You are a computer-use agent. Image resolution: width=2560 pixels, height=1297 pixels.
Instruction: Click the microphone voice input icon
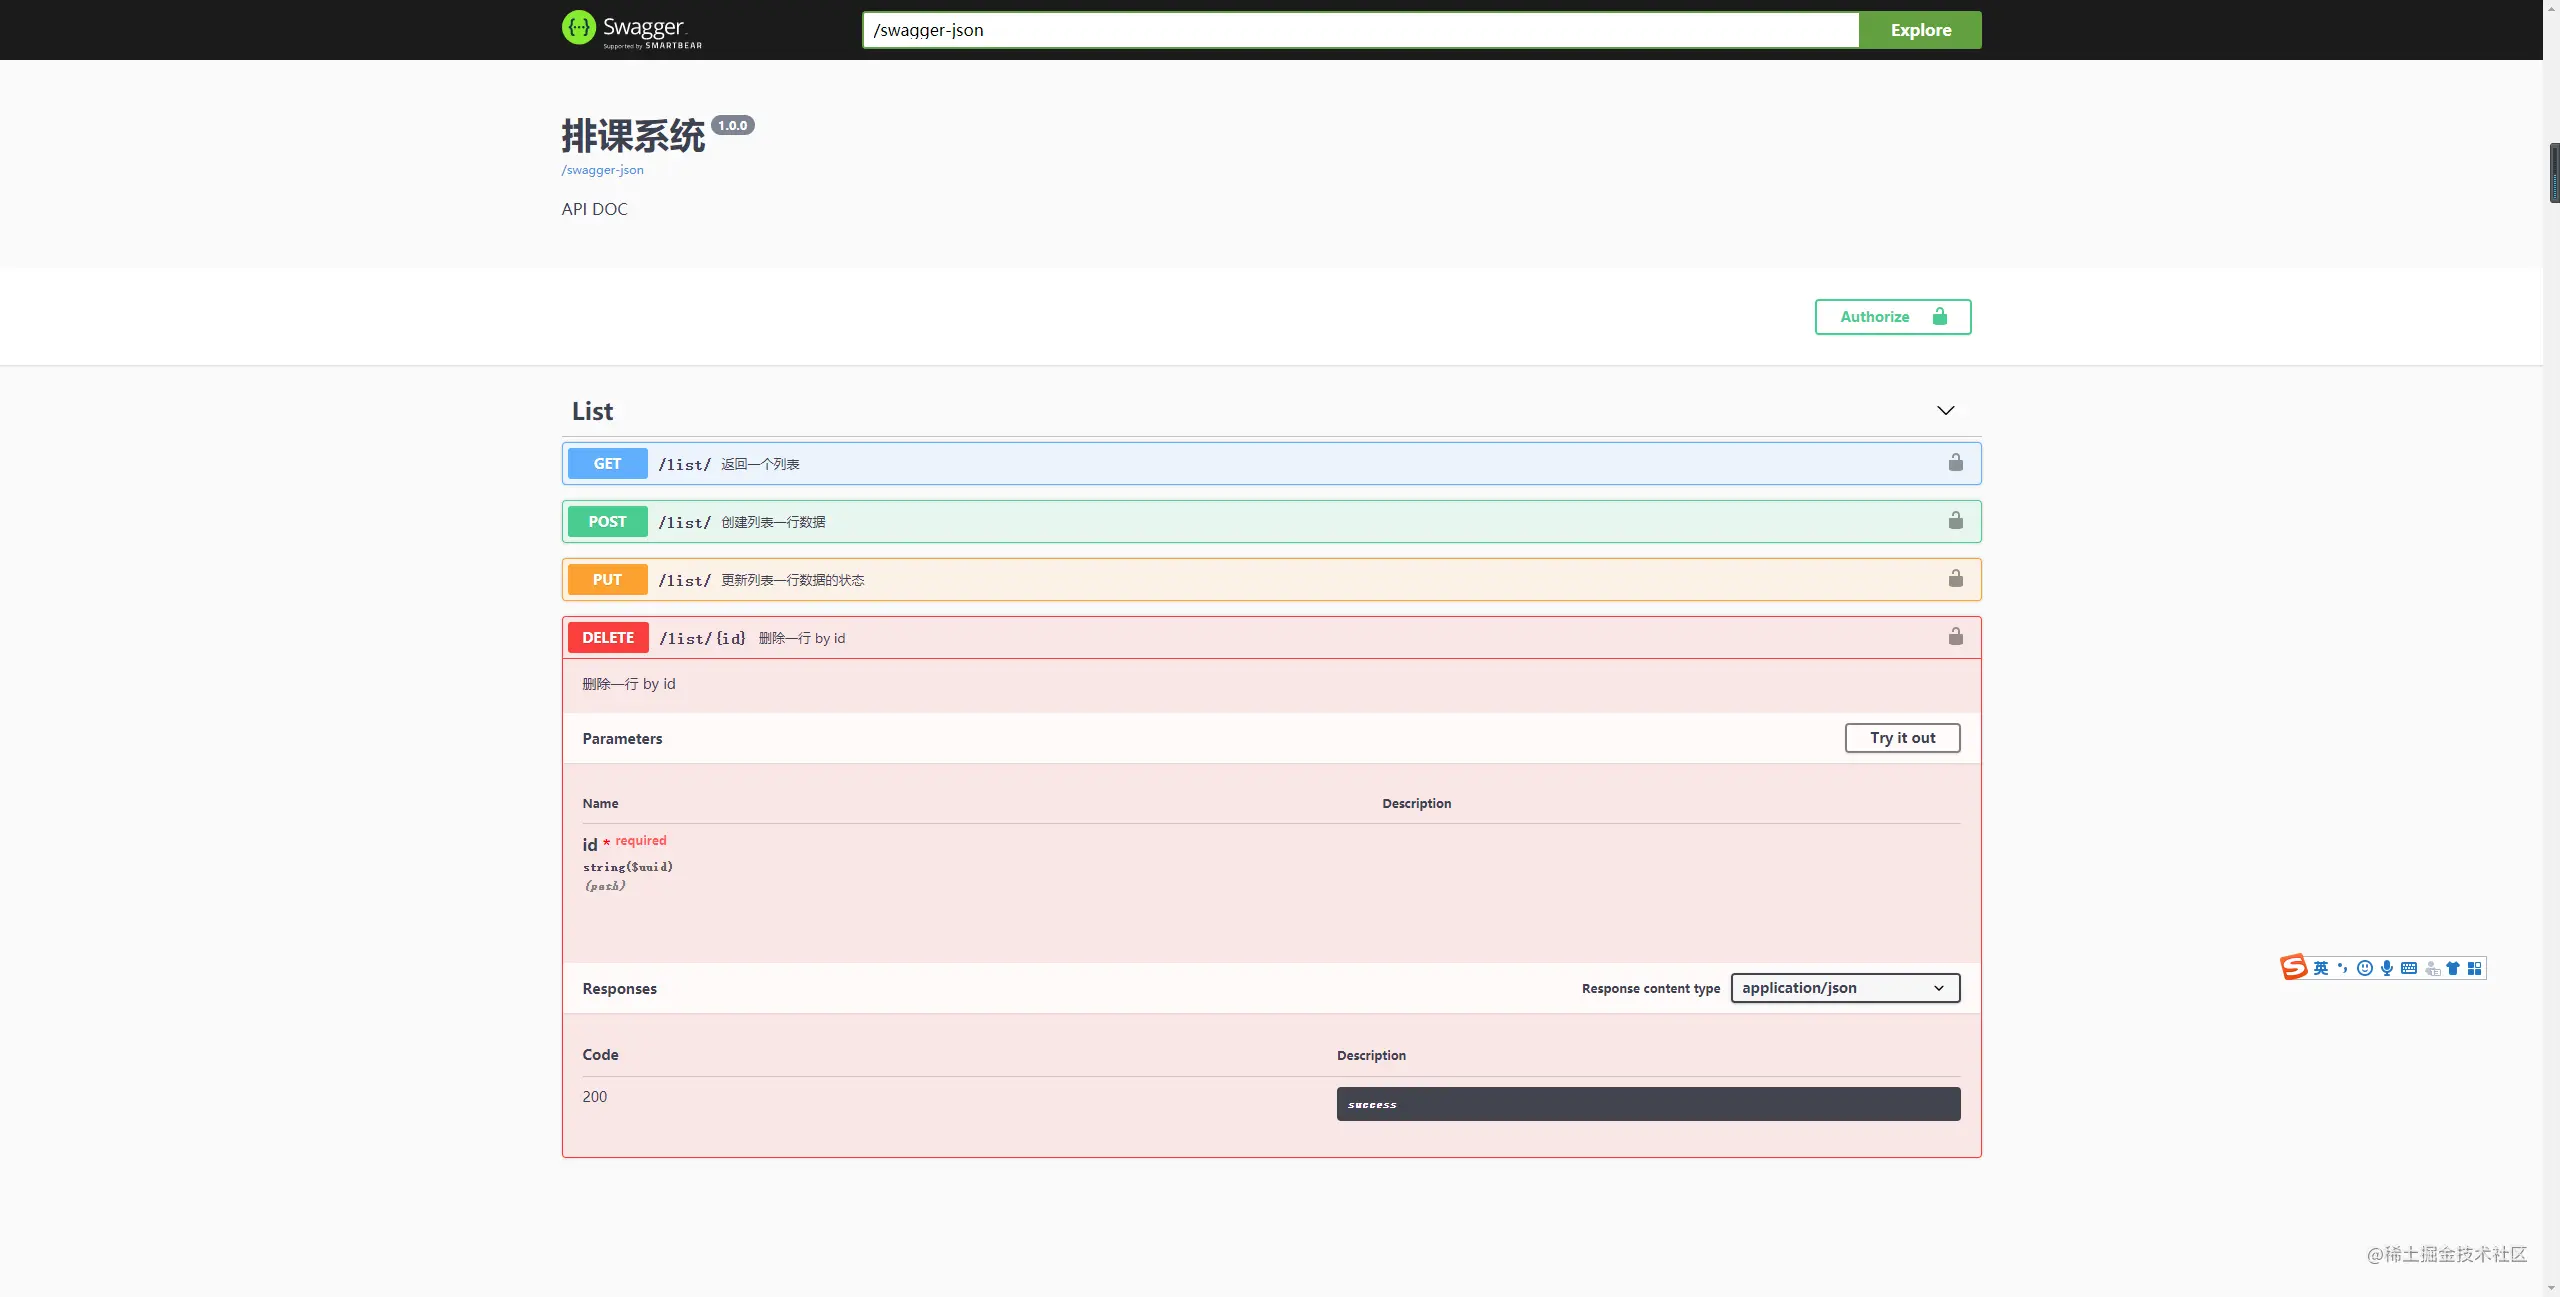[2386, 968]
